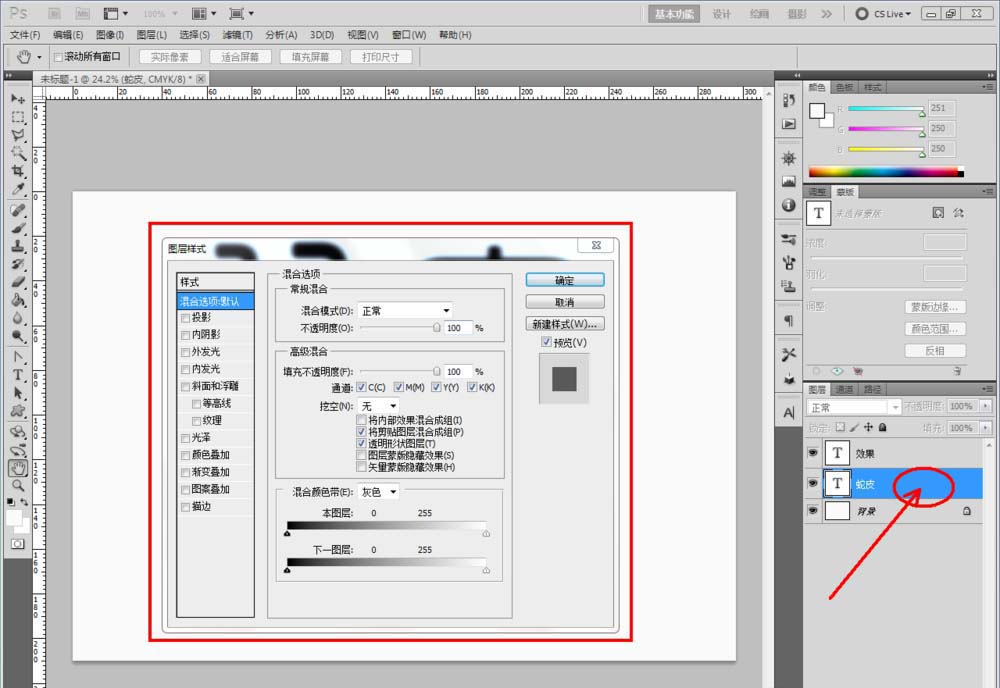This screenshot has width=1000, height=688.
Task: Select the Crop tool
Action: click(18, 171)
